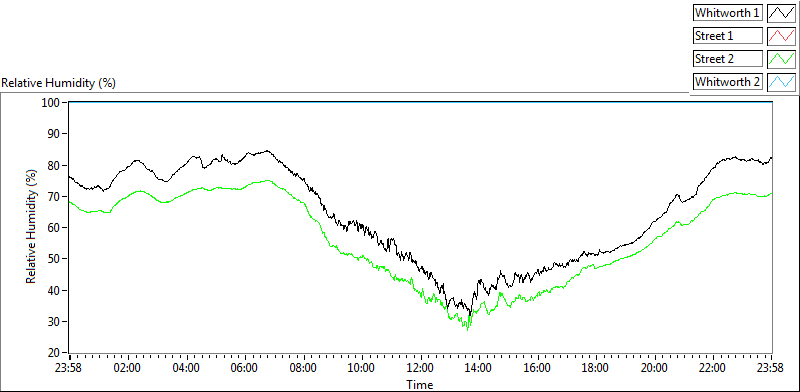
Task: Click the 04:00 time axis marker
Action: coord(187,368)
